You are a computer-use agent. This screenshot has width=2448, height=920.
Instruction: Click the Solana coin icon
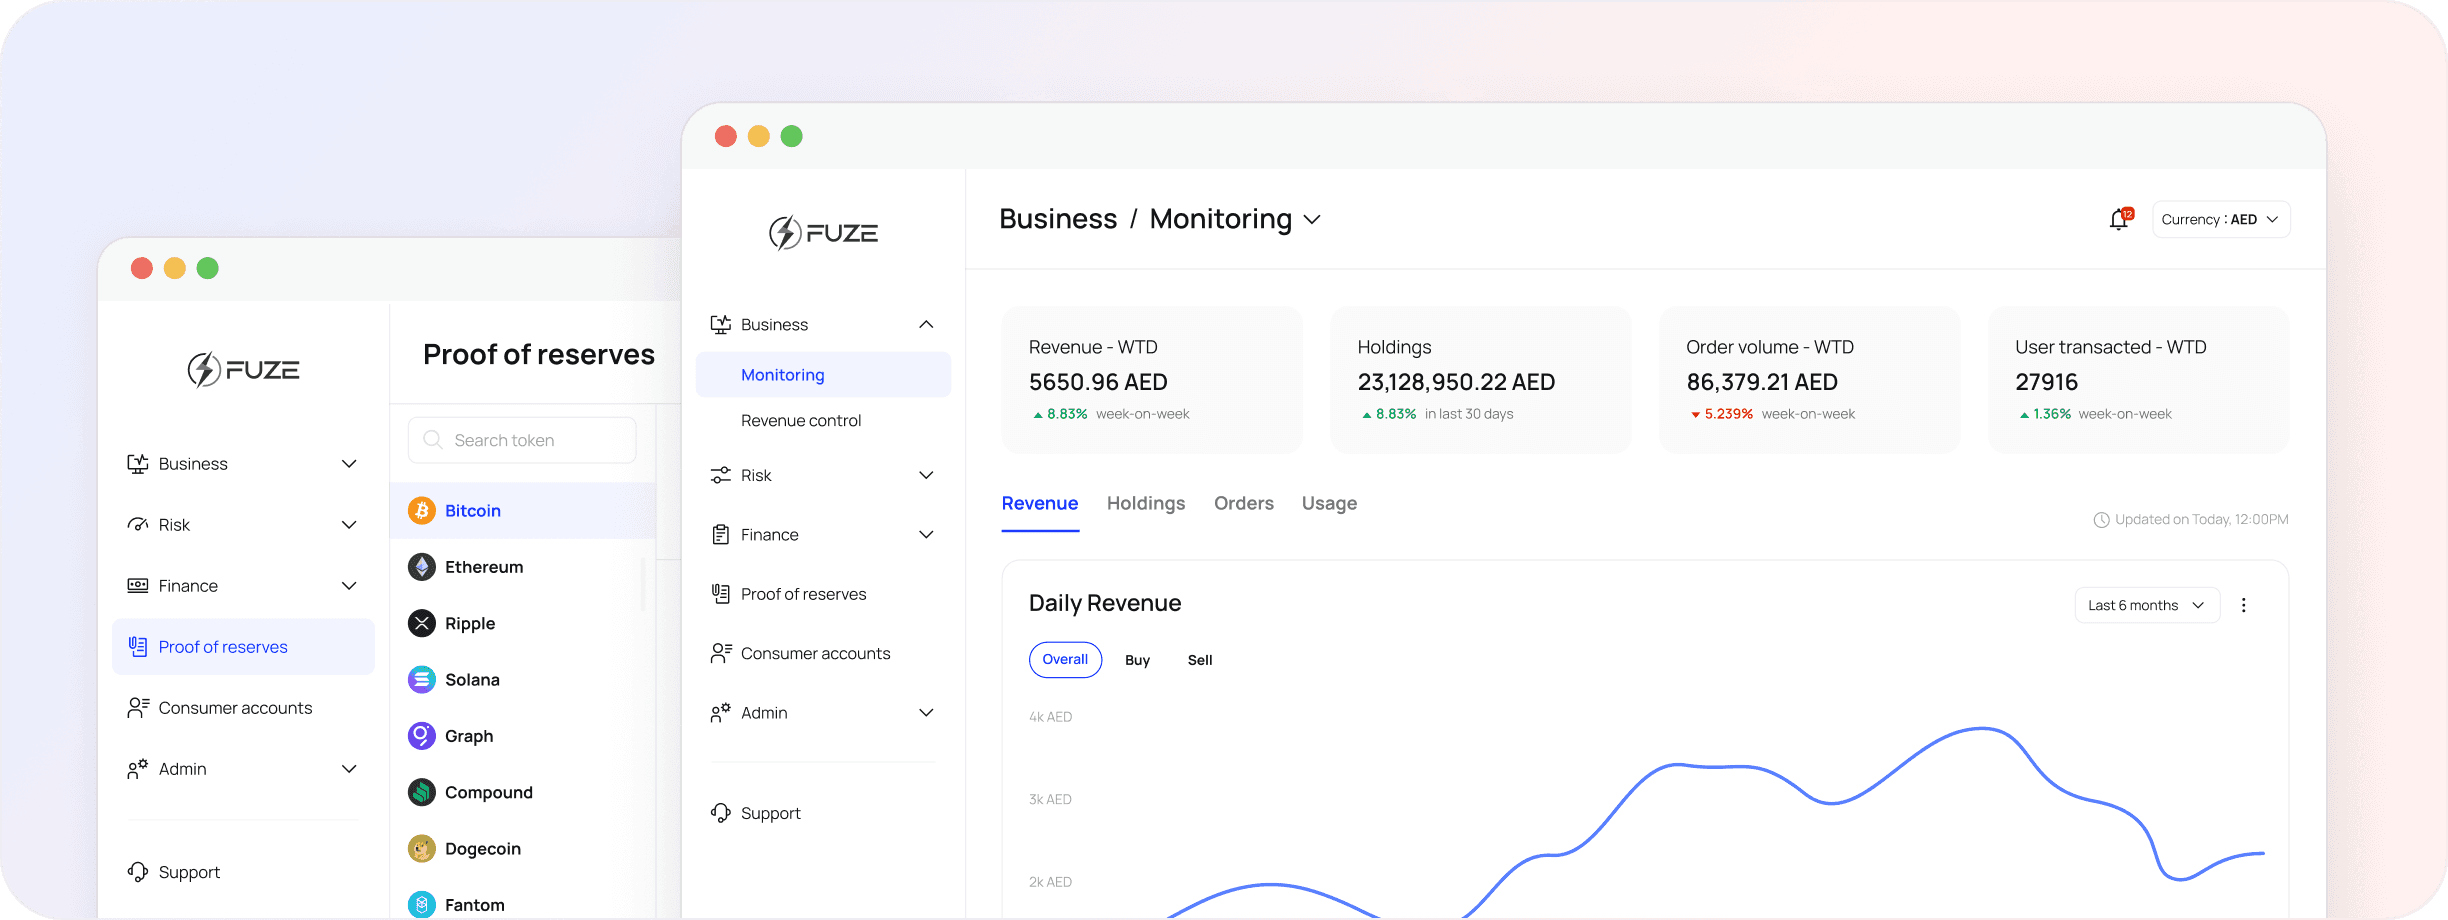(422, 680)
